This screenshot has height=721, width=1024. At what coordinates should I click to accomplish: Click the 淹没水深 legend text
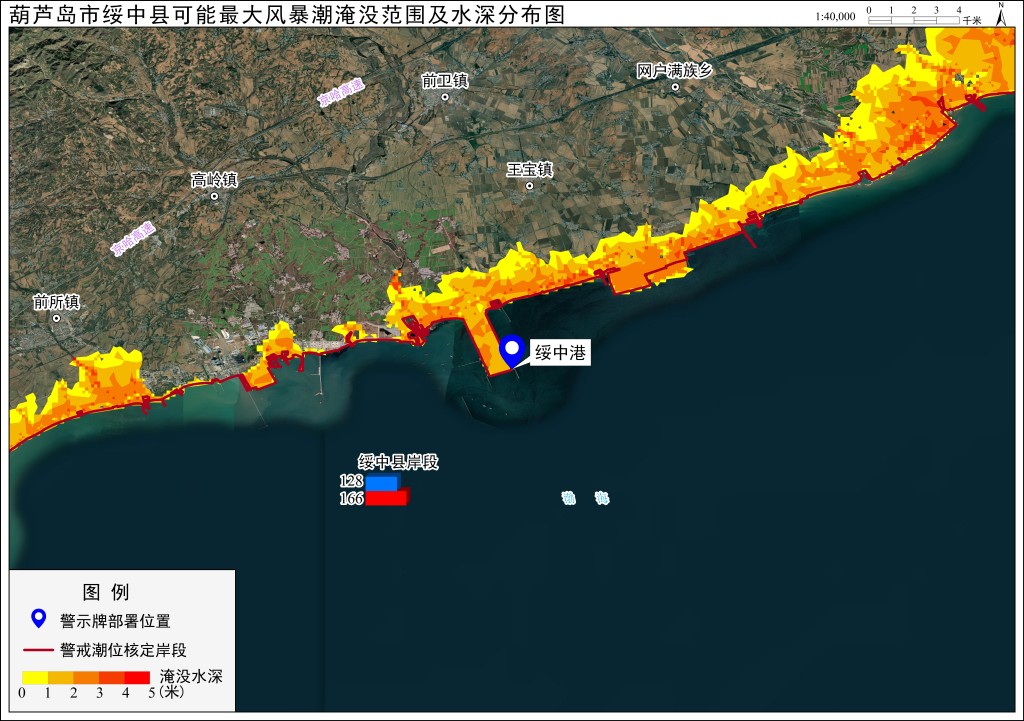pos(191,676)
